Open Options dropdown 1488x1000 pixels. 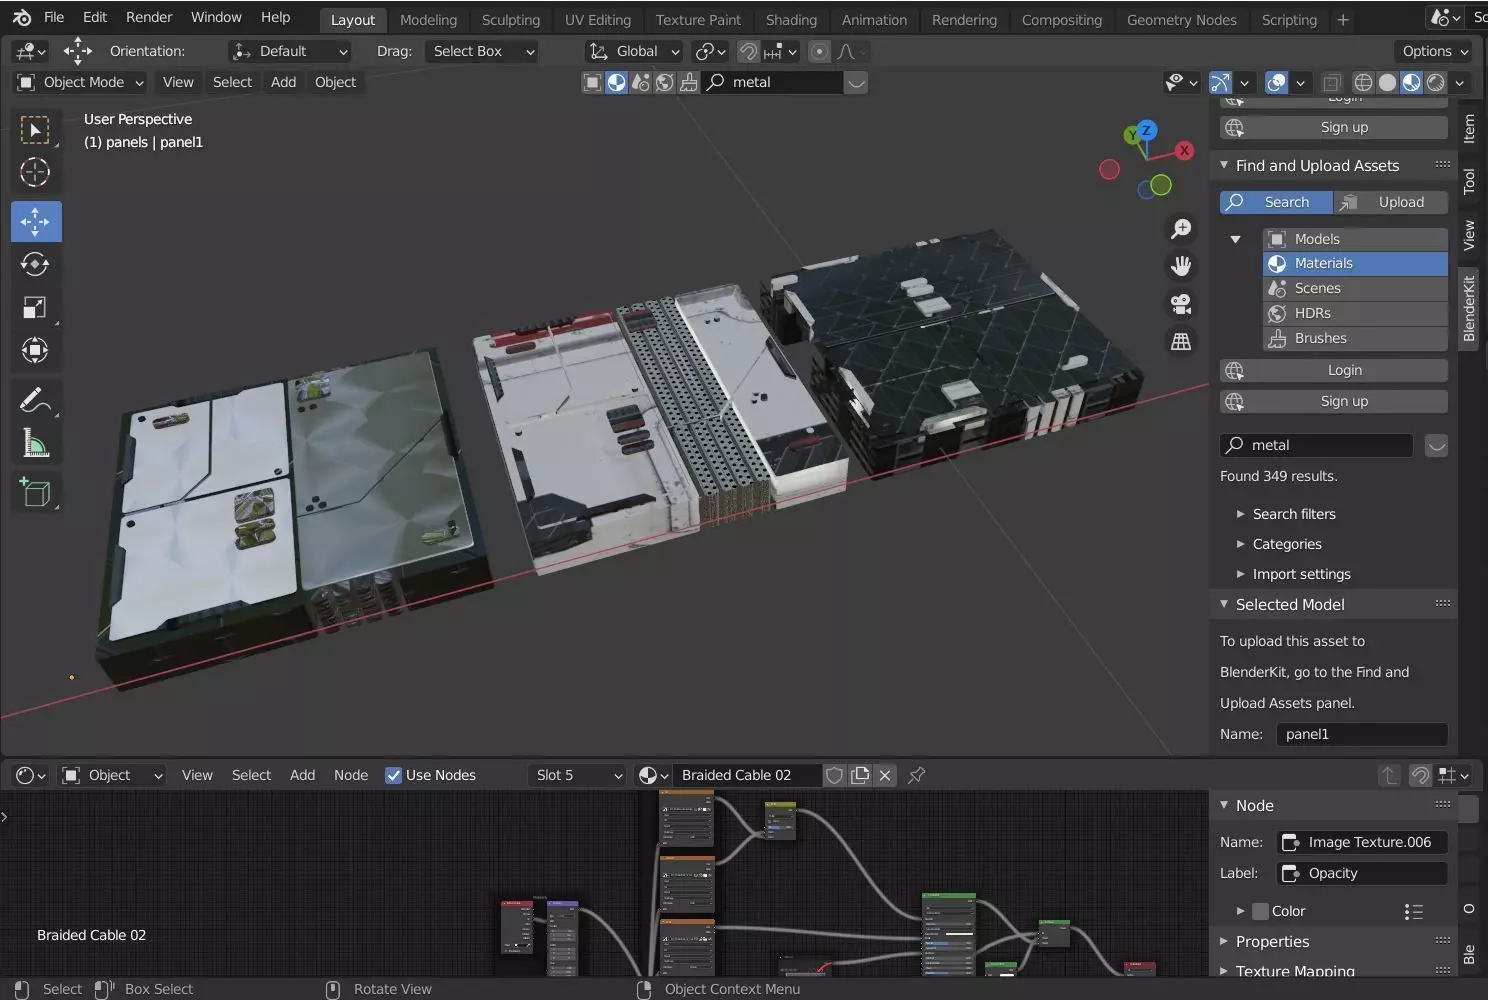(x=1434, y=51)
